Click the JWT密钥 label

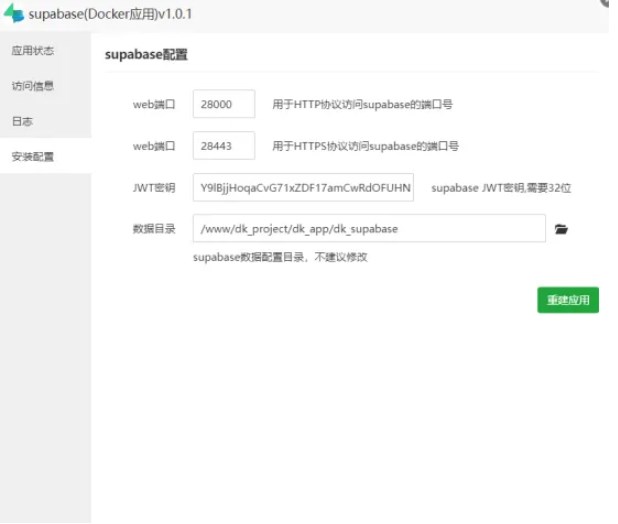point(154,188)
